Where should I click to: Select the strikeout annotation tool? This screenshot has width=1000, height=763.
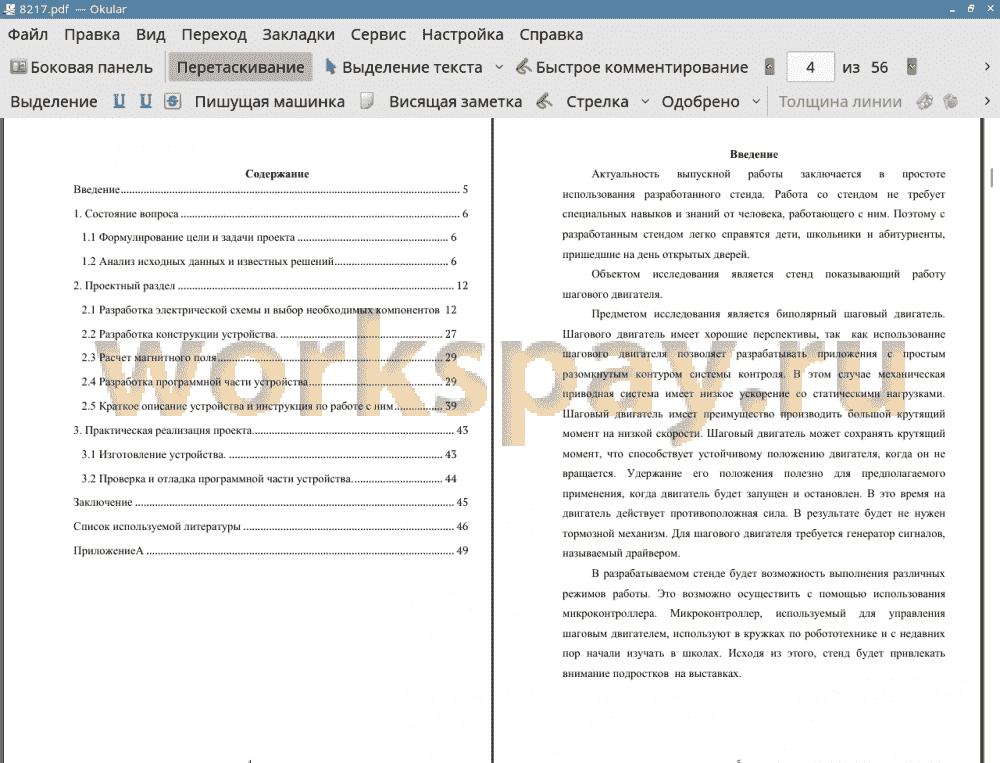(x=172, y=101)
